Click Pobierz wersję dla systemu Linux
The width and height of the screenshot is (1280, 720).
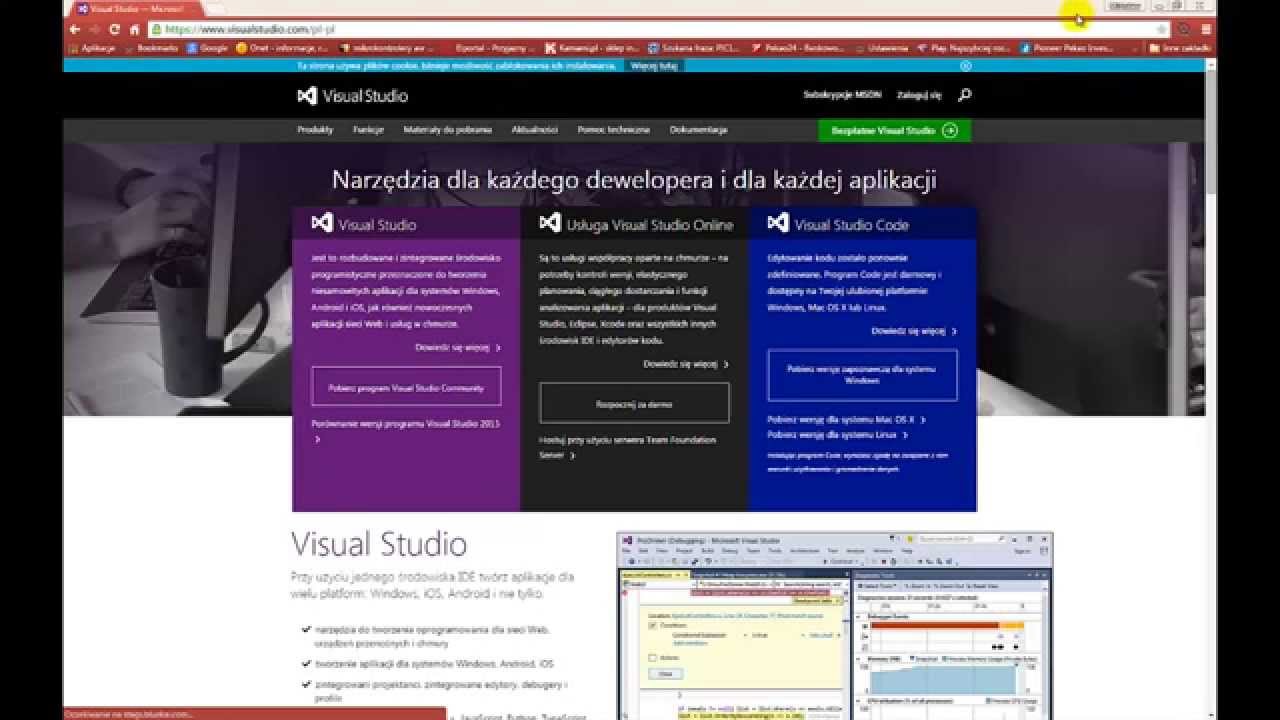(x=837, y=435)
